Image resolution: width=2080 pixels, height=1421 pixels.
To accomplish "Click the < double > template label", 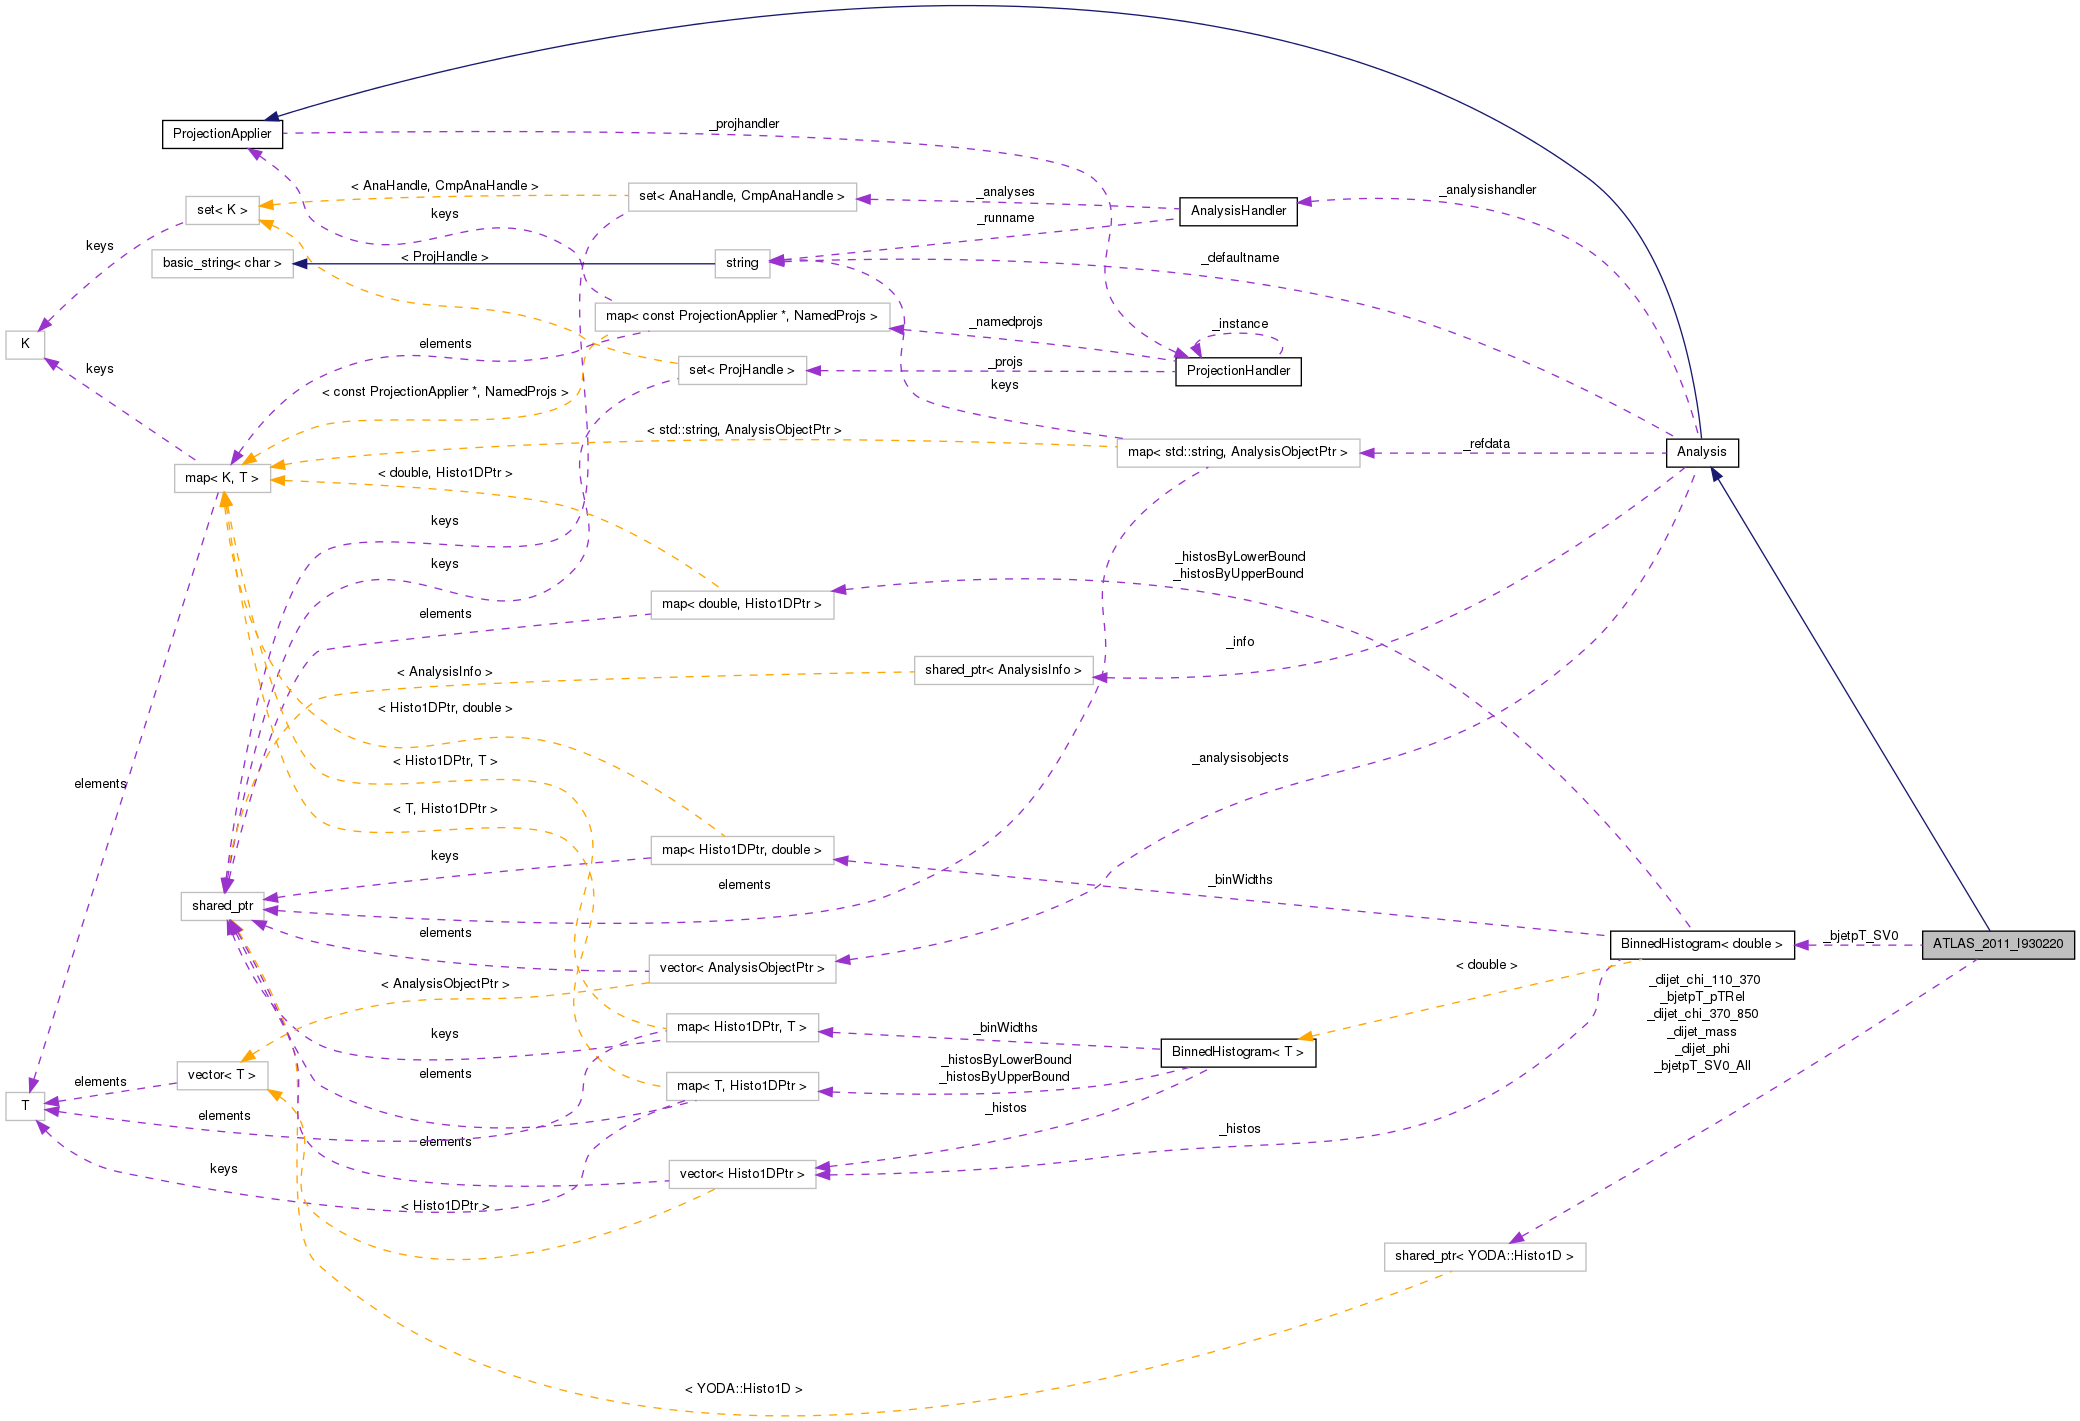I will (x=1487, y=965).
